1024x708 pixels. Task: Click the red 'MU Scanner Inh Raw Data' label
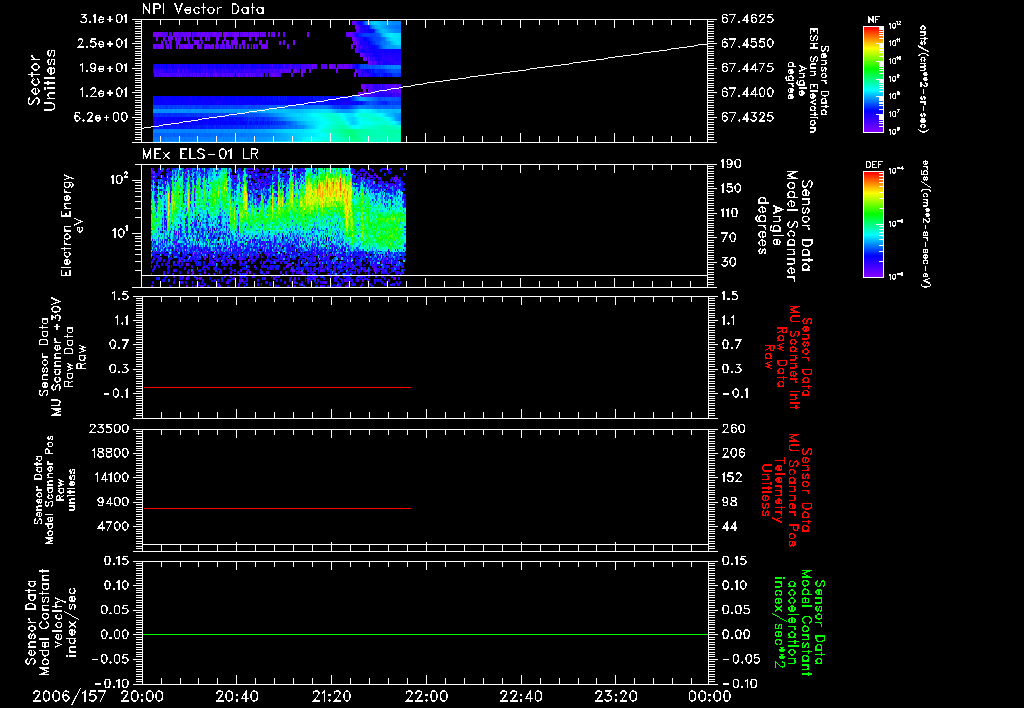pyautogui.click(x=790, y=358)
